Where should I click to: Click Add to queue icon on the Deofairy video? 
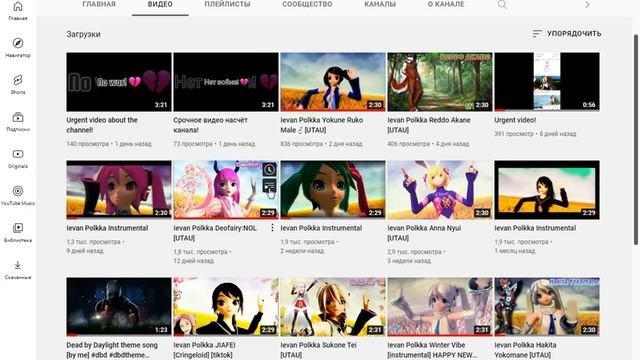click(x=269, y=187)
